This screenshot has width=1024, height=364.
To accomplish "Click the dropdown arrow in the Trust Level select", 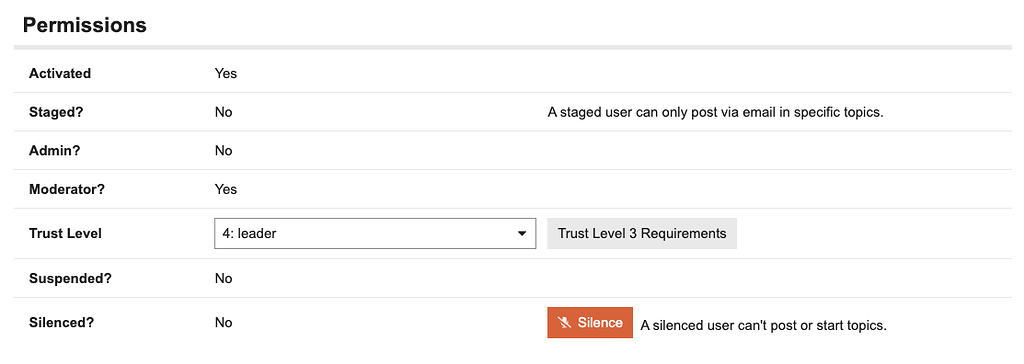I will (x=522, y=234).
